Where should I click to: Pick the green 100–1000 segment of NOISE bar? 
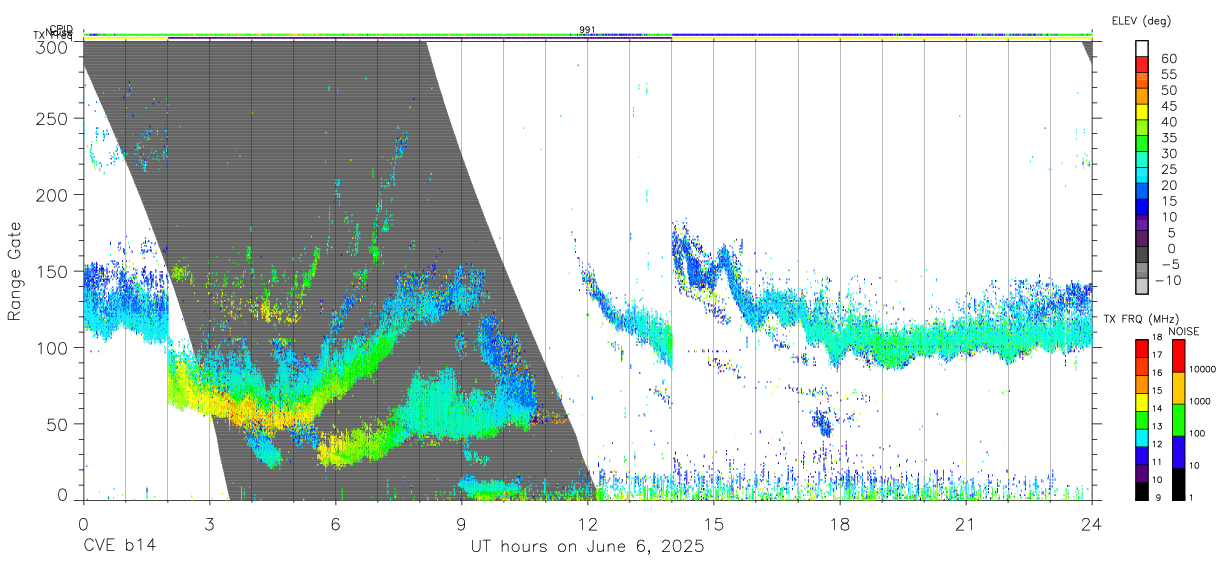point(1177,419)
